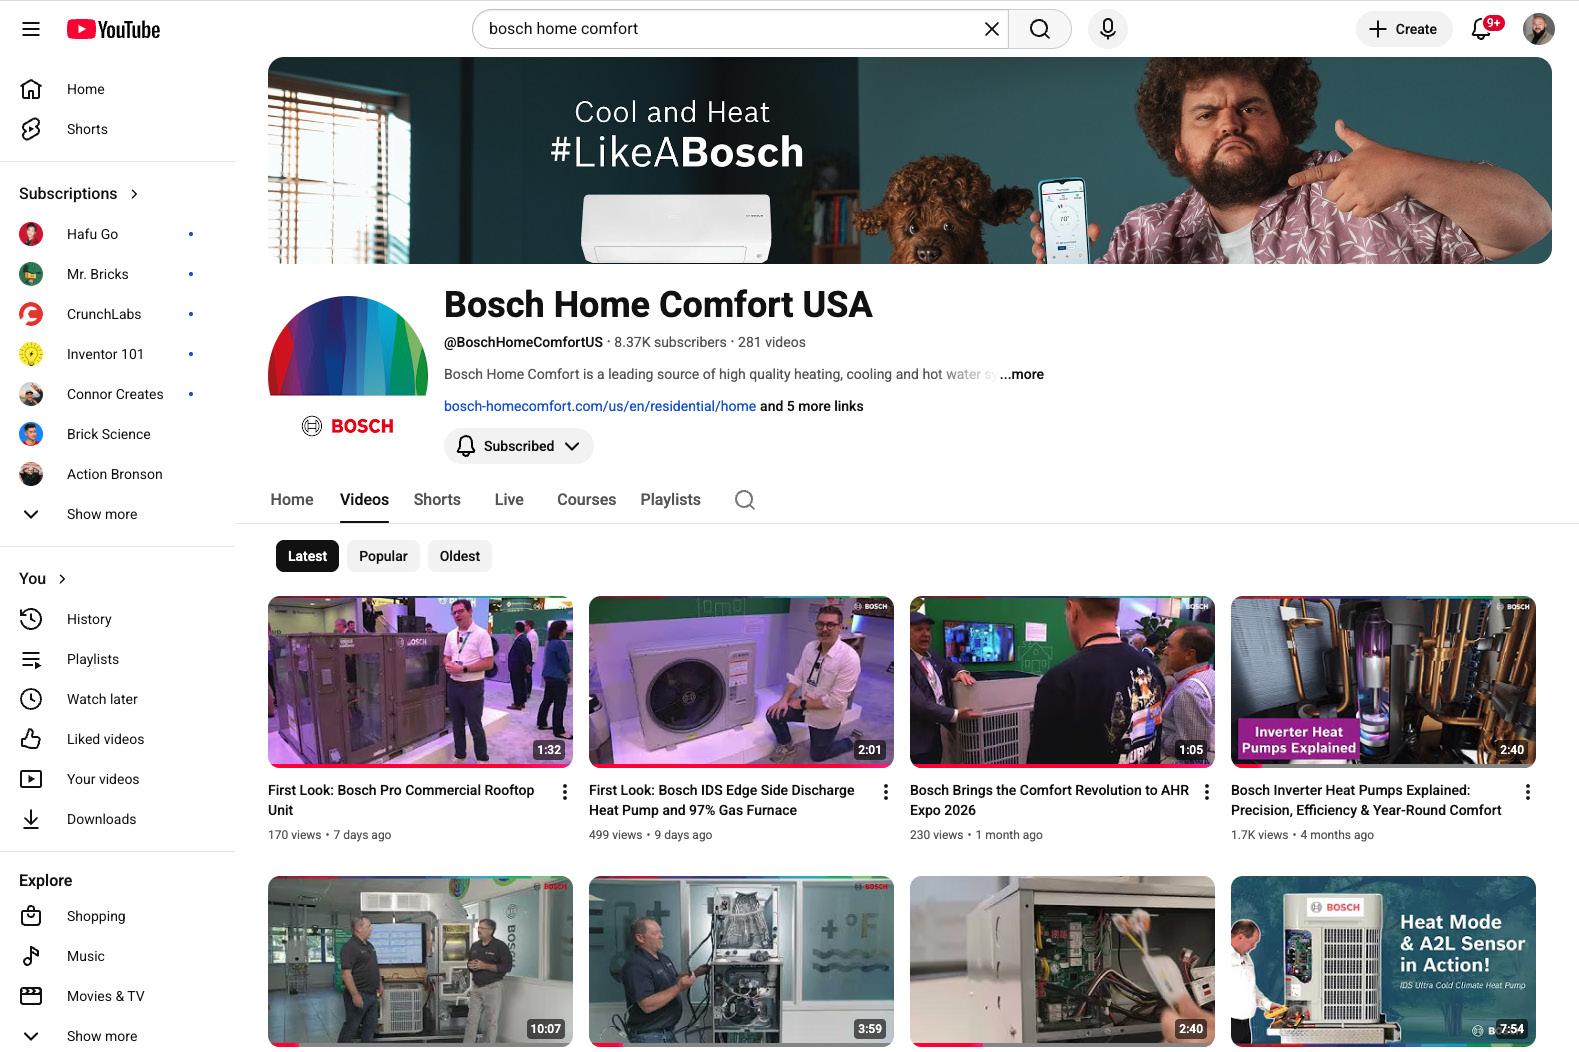Switch to channel Home tab
Image resolution: width=1579 pixels, height=1052 pixels.
coord(292,499)
